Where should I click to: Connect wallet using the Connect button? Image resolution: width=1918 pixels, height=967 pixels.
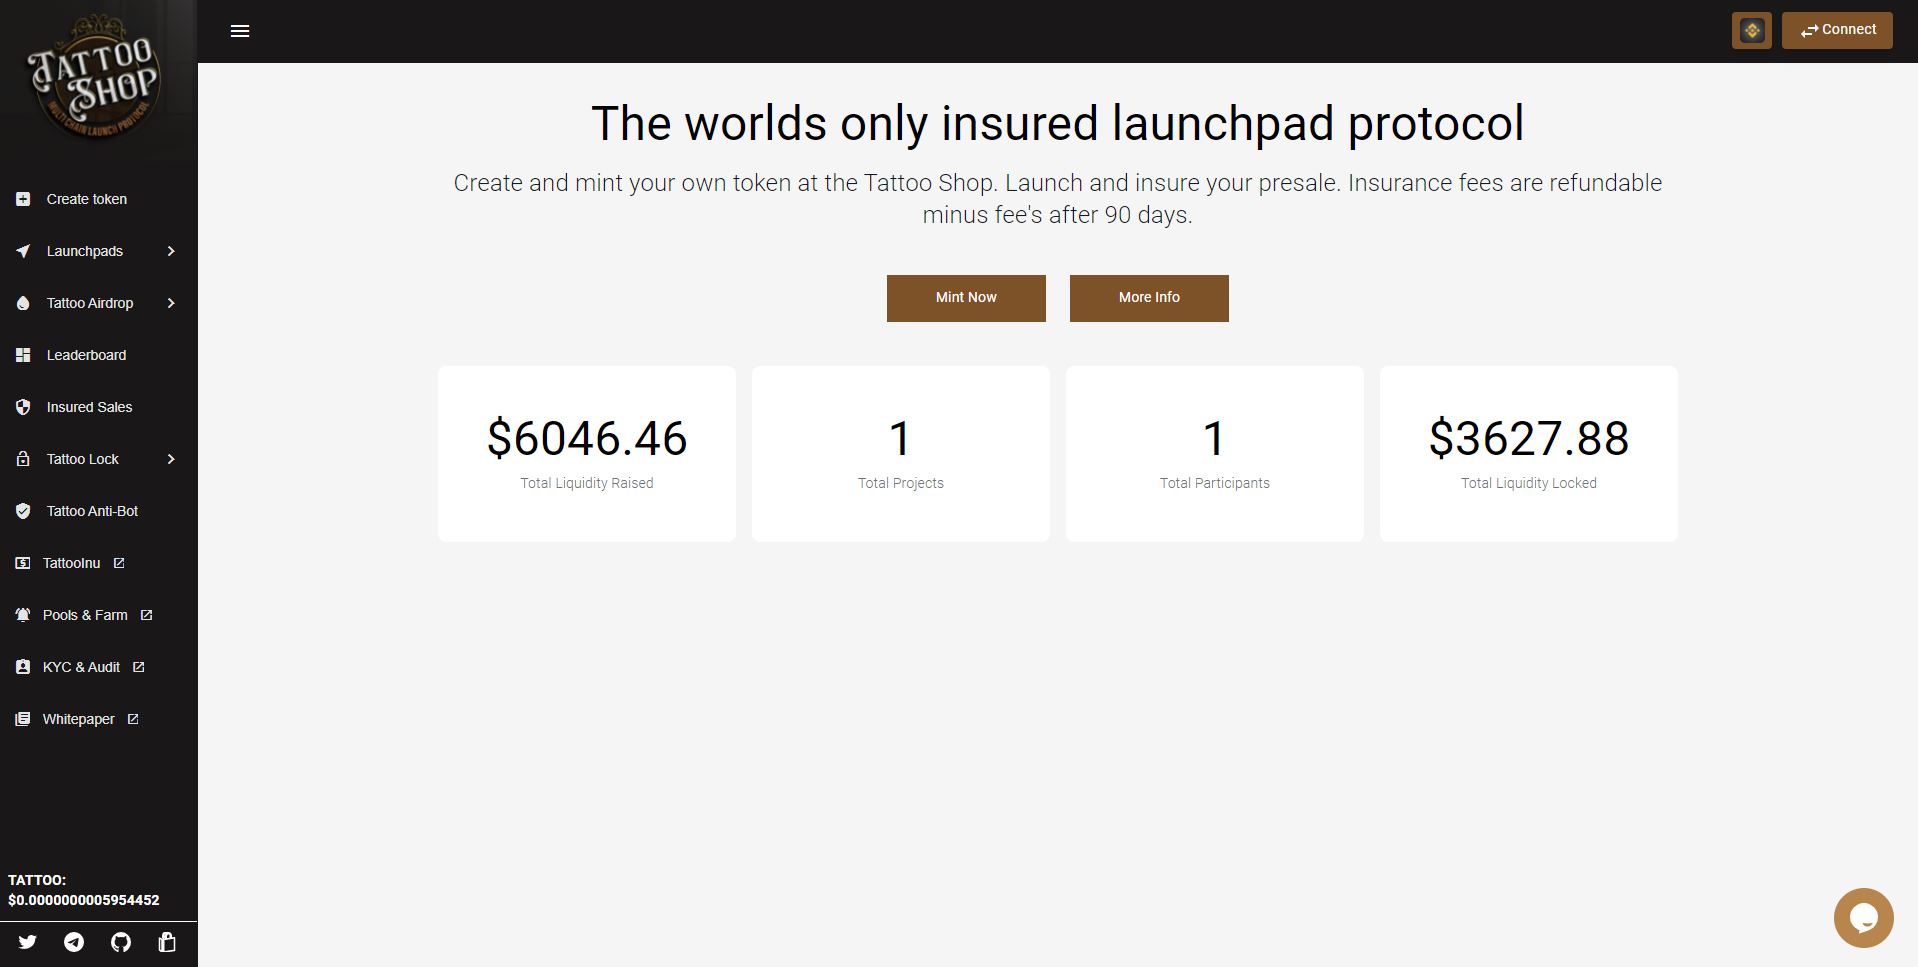coord(1837,30)
